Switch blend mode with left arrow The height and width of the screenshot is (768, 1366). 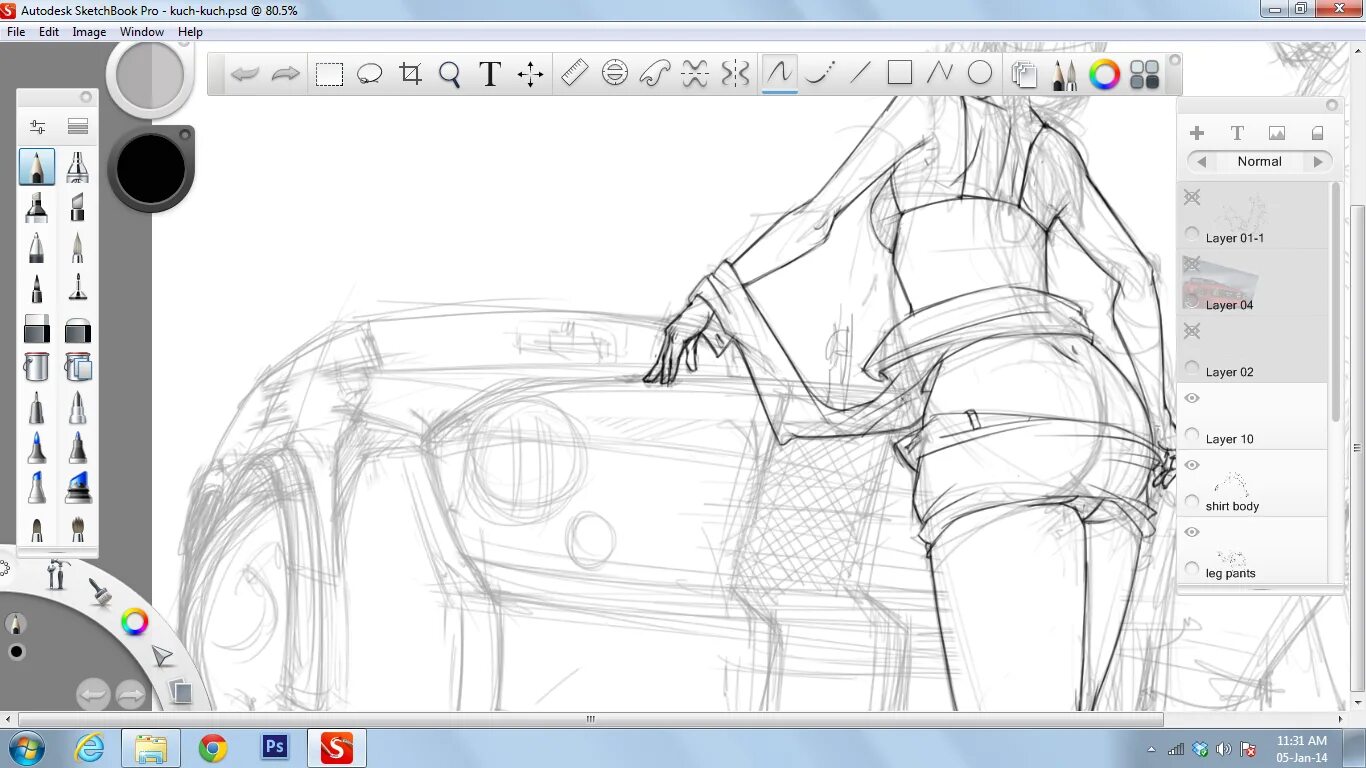(x=1201, y=161)
